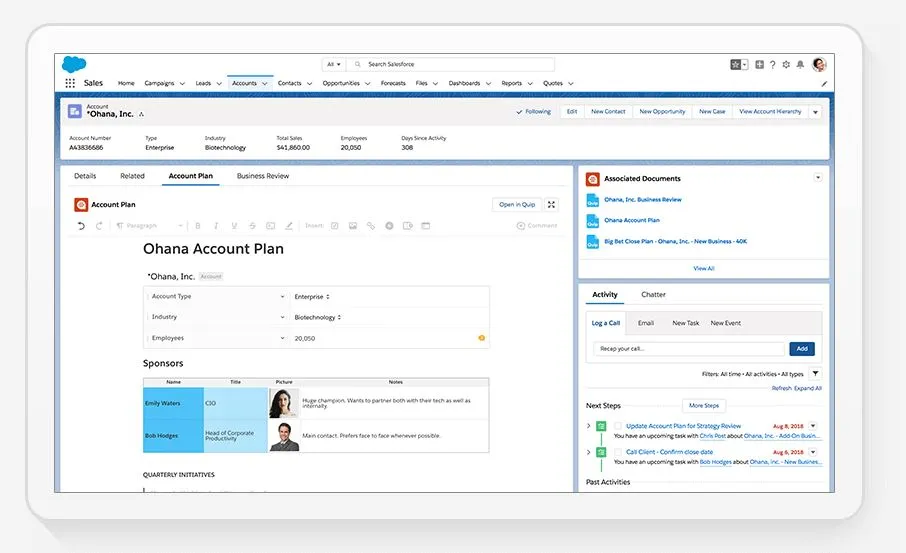Check the Call Client task checkbox
The image size is (906, 553).
coord(618,452)
